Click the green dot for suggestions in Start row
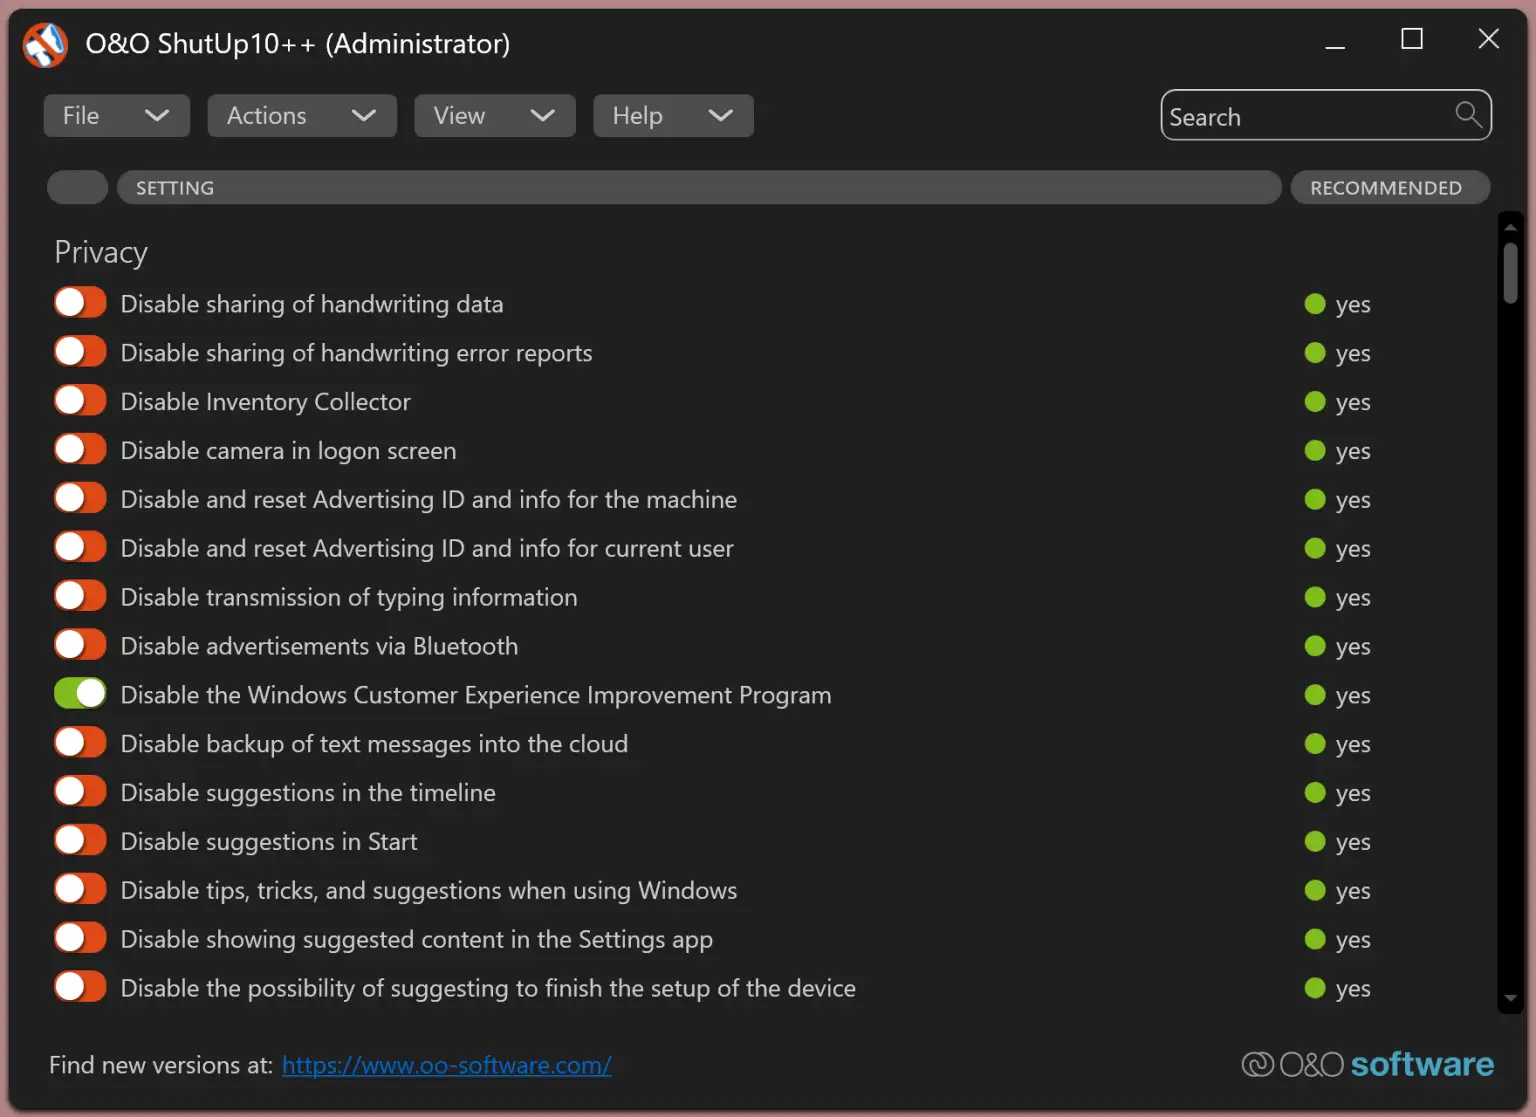The height and width of the screenshot is (1117, 1536). tap(1315, 842)
